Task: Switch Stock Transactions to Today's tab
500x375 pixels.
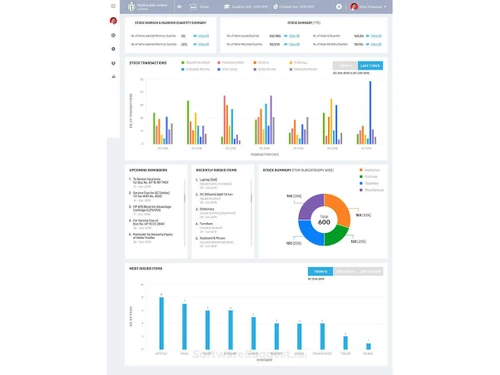Action: (345, 66)
